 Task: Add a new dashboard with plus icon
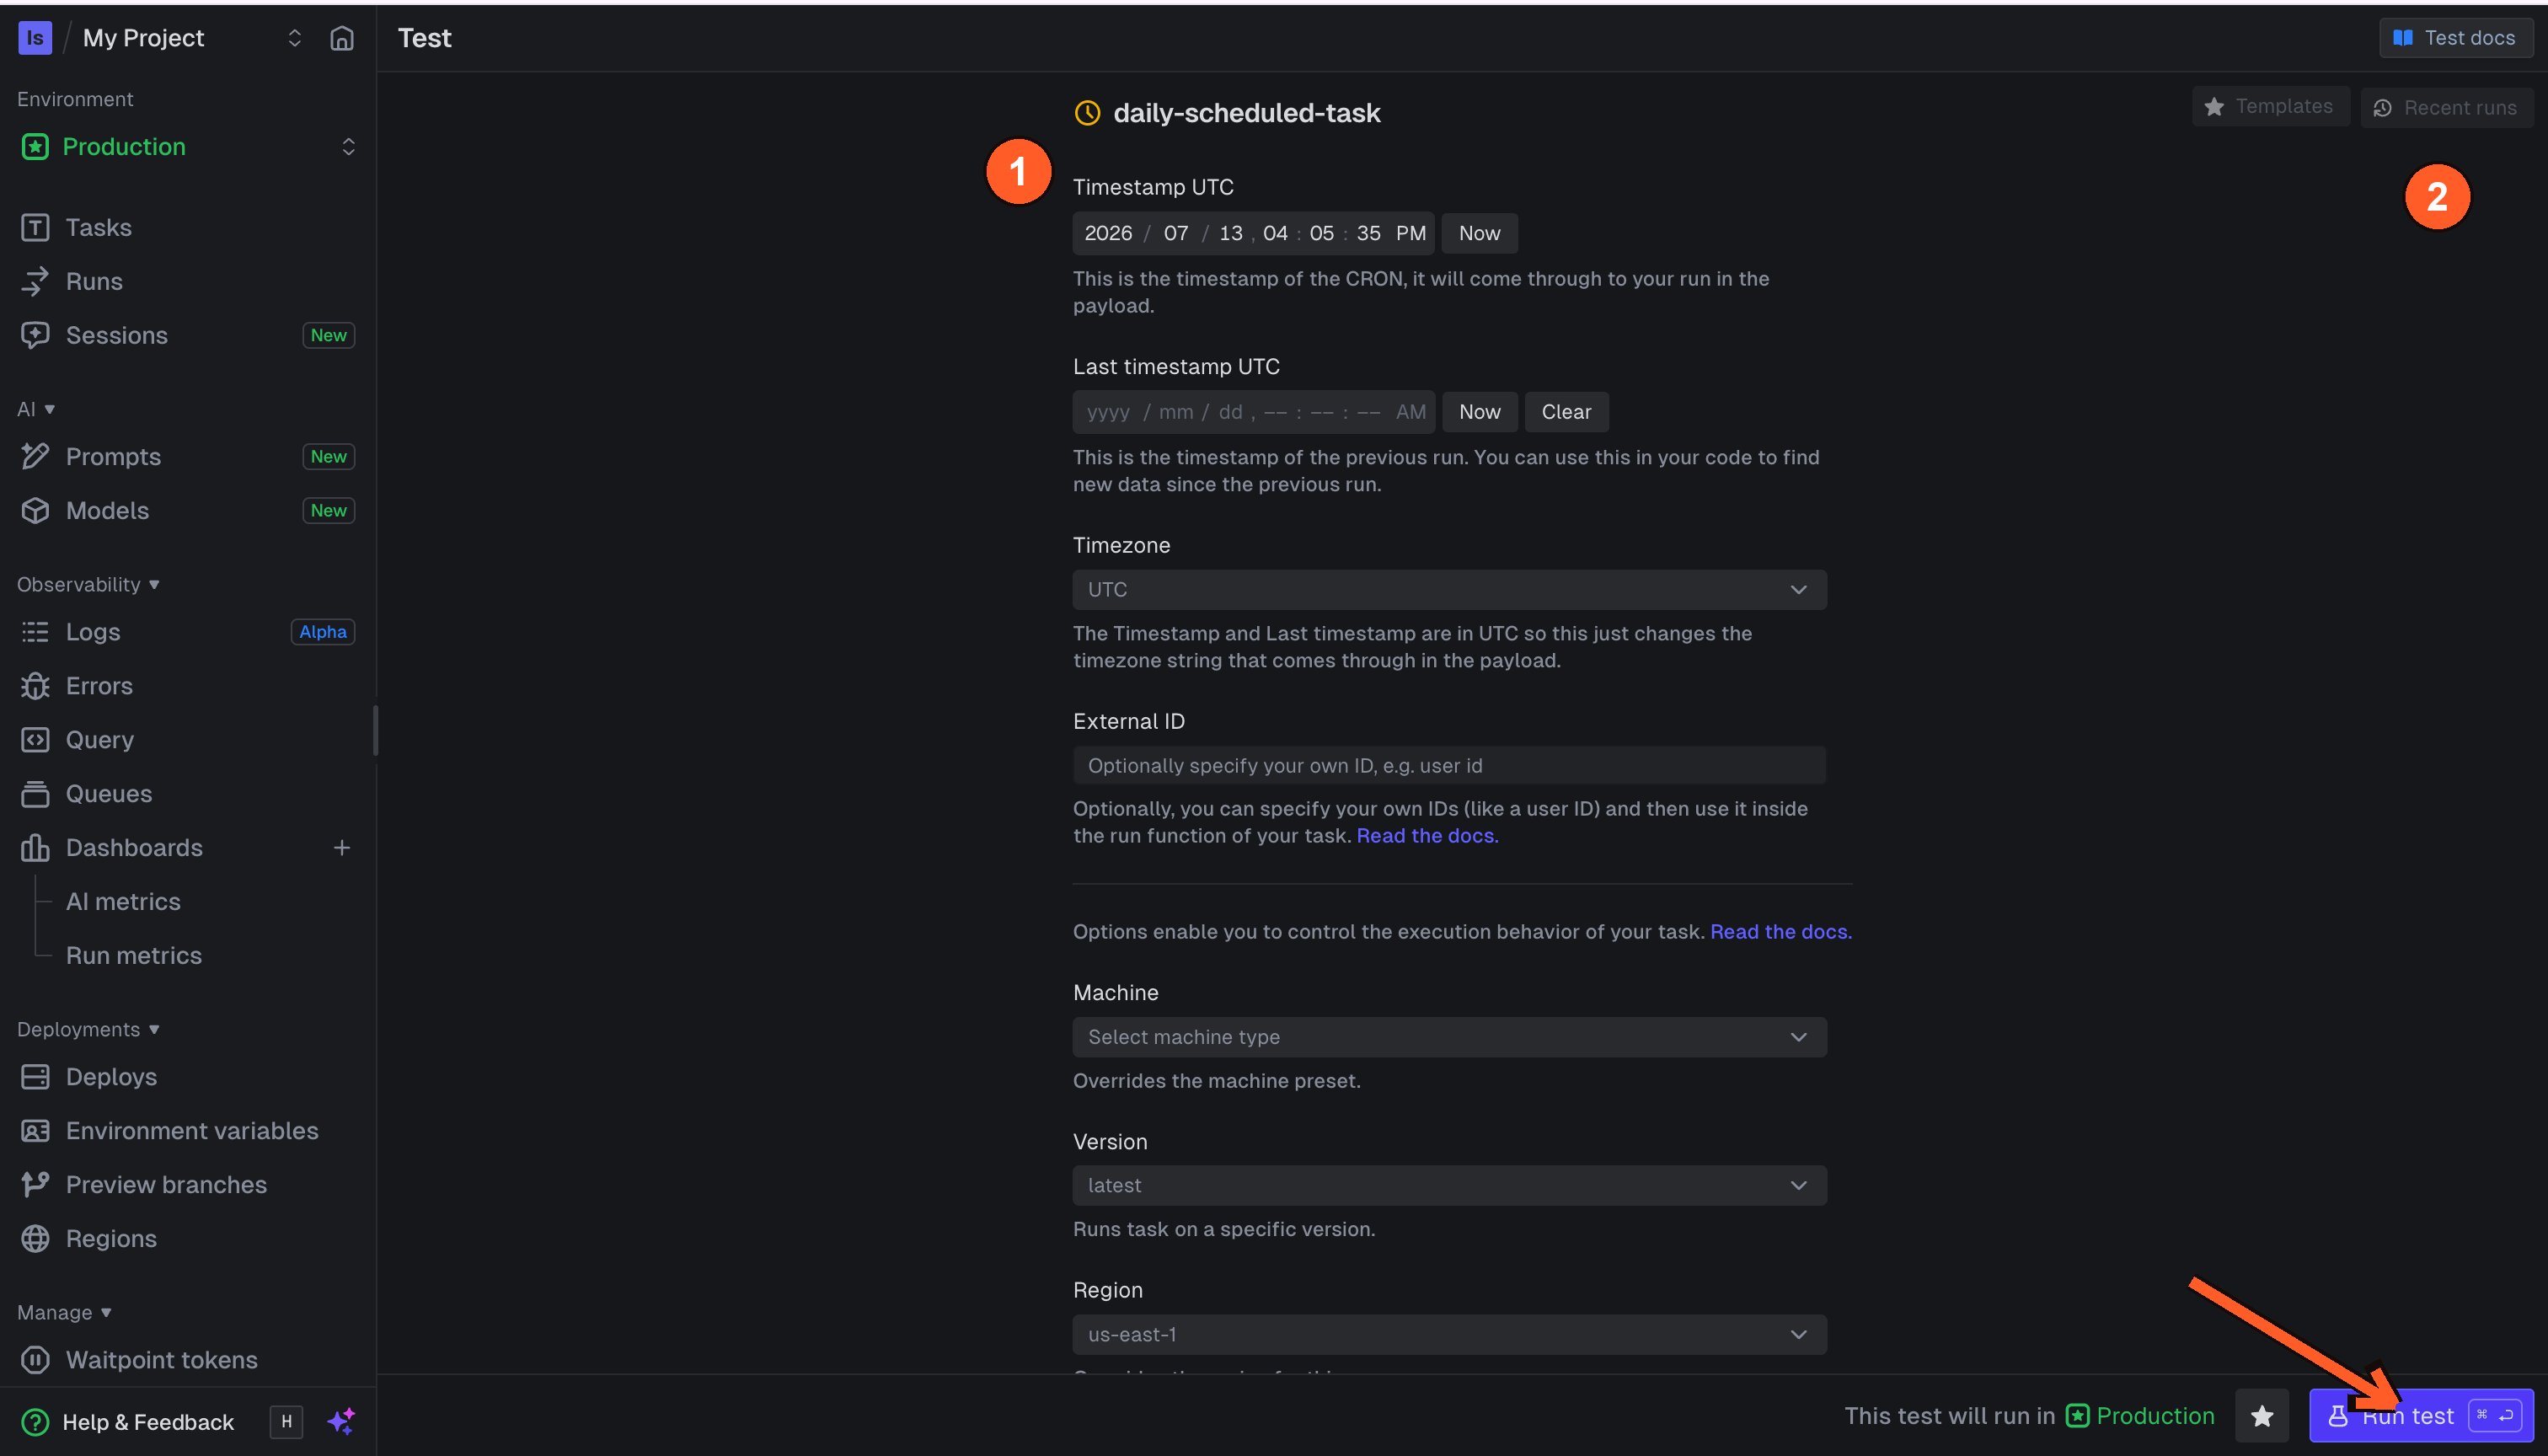[341, 848]
